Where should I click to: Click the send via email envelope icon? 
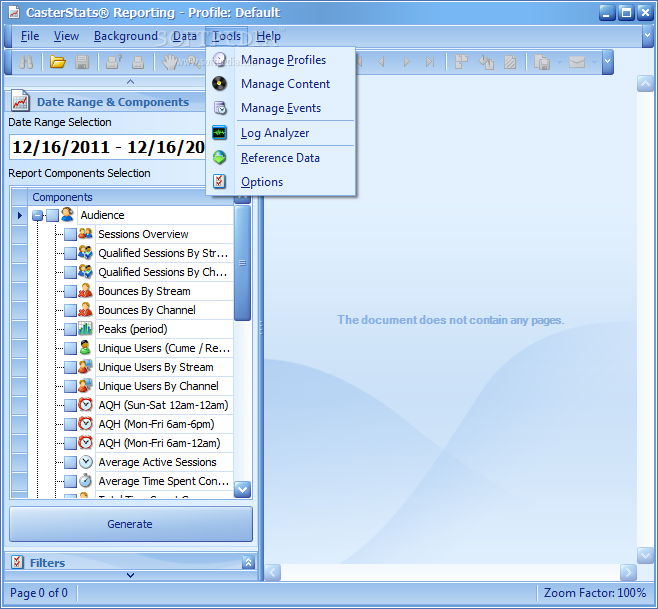point(577,62)
